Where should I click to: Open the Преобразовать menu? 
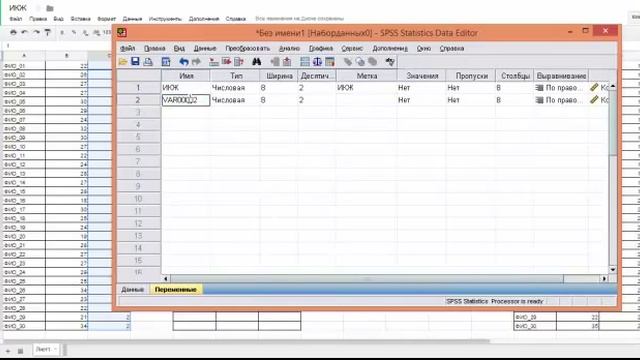pyautogui.click(x=248, y=48)
